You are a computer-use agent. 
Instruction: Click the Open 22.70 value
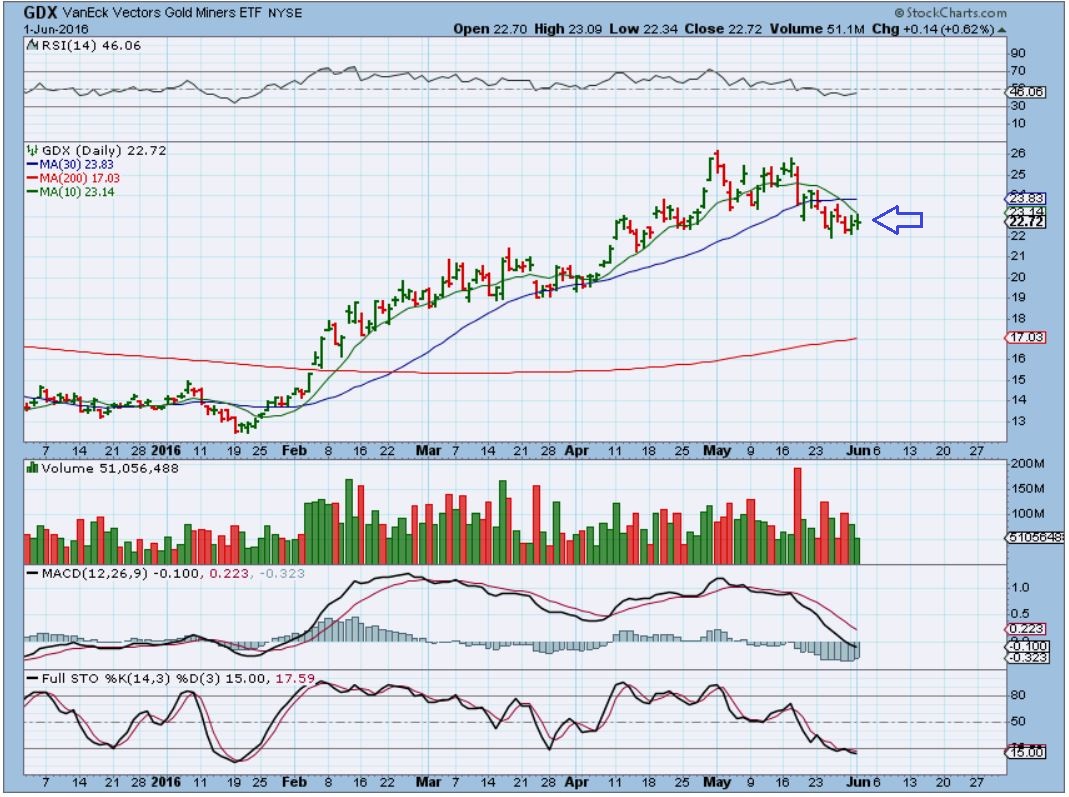[492, 29]
